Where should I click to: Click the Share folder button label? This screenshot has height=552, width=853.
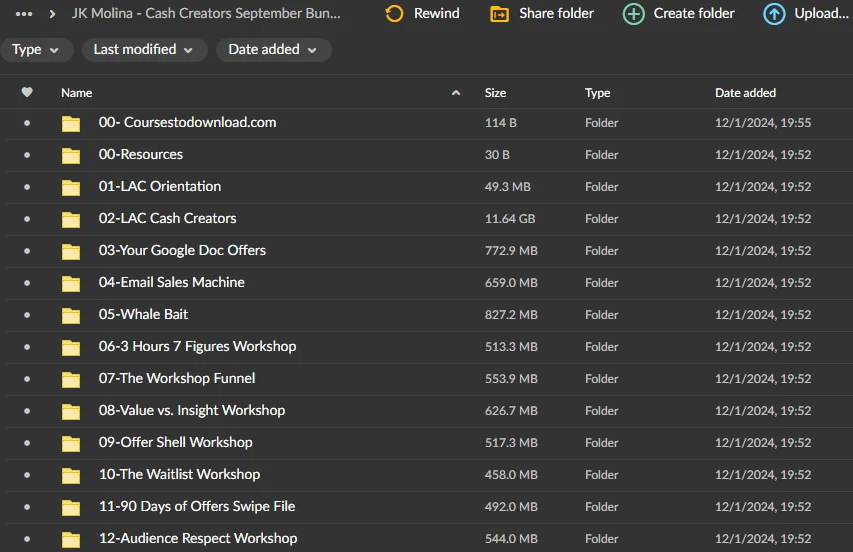[x=557, y=13]
